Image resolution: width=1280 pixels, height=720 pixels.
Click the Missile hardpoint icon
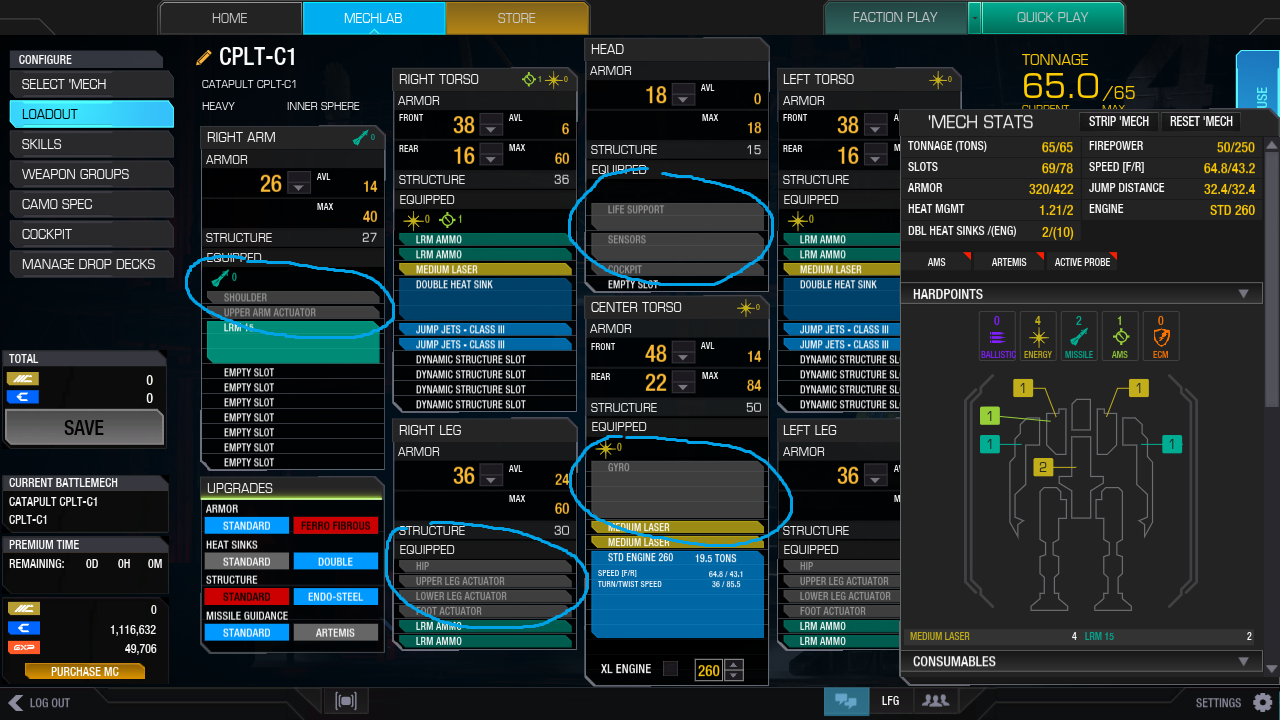point(1079,336)
